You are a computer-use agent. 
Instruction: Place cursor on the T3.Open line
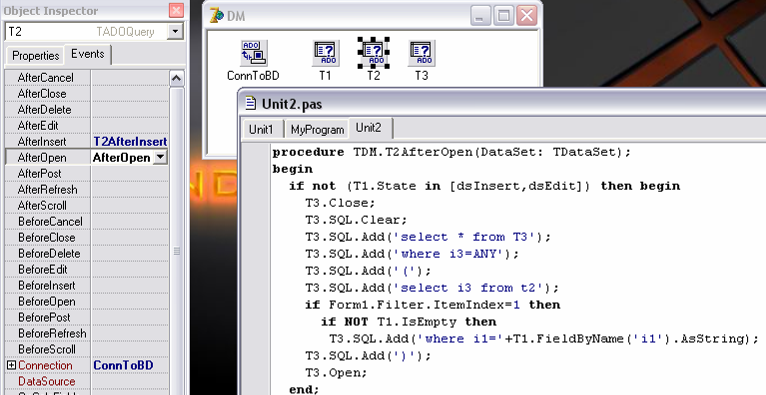(336, 373)
